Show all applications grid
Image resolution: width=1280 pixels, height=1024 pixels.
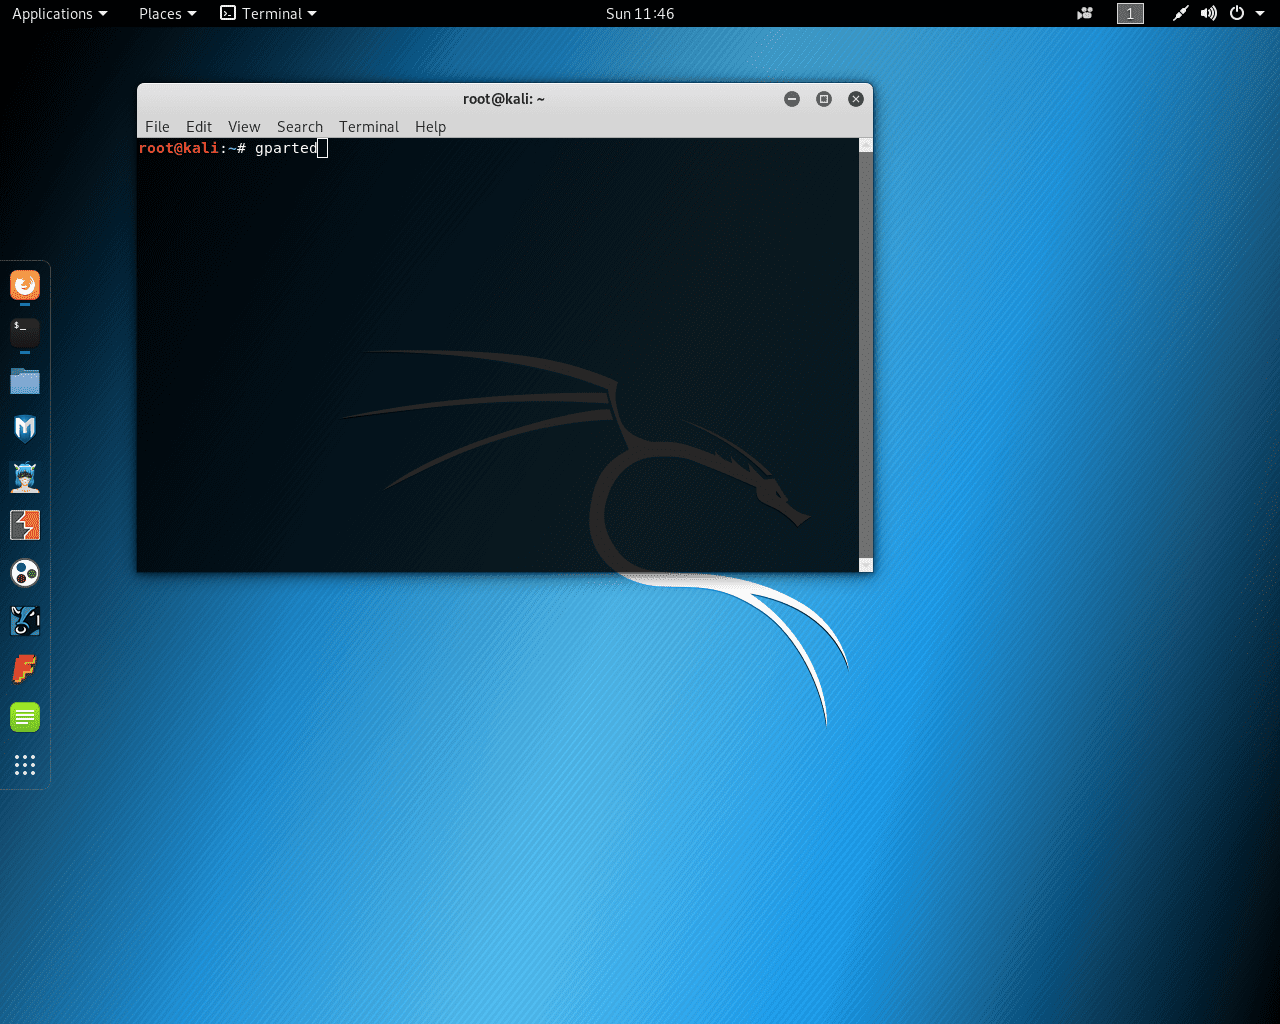(x=25, y=765)
